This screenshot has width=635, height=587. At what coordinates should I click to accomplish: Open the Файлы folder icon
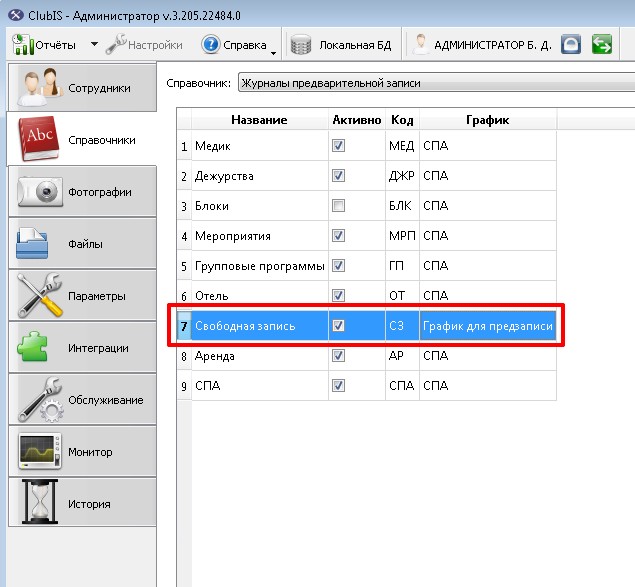32,243
